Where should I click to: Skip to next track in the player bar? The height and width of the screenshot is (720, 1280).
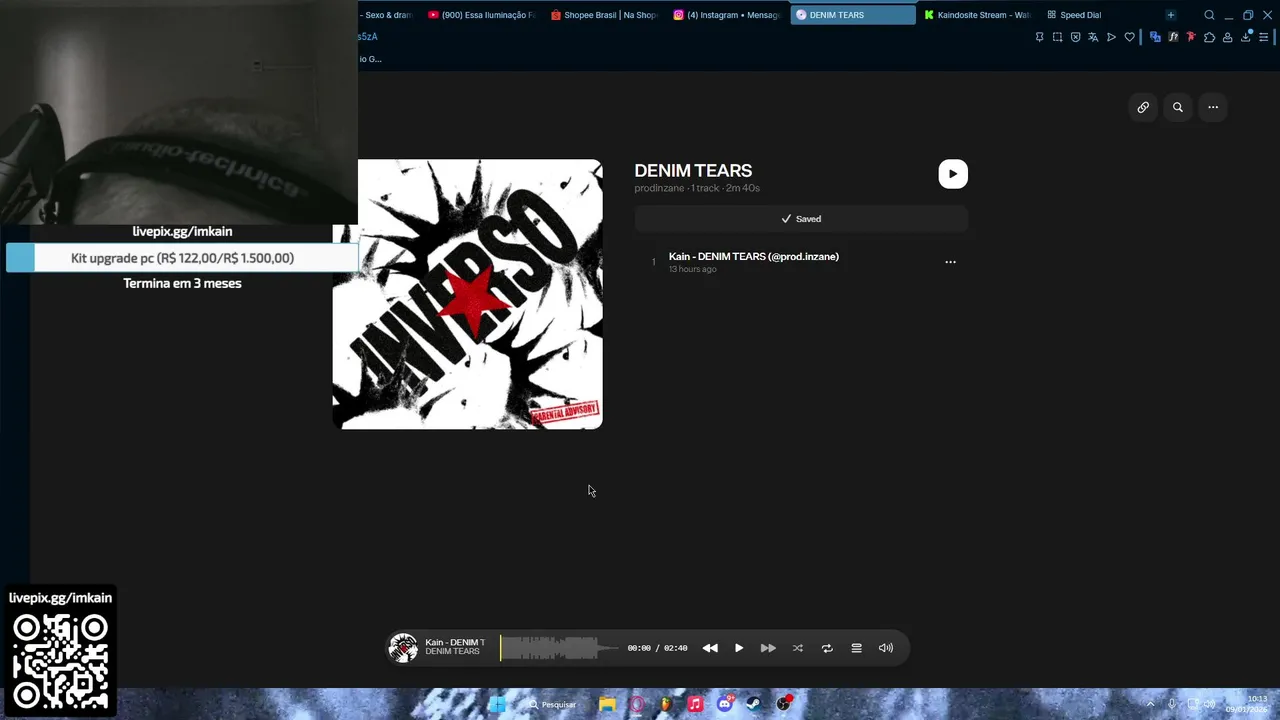768,648
